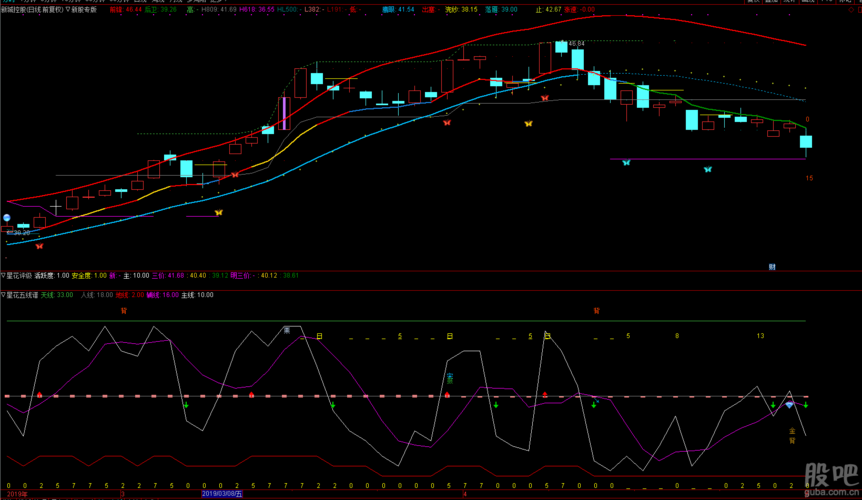The width and height of the screenshot is (862, 500).
Task: Click the 新城控股(日线 前复权) chart title
Action: pyautogui.click(x=32, y=9)
